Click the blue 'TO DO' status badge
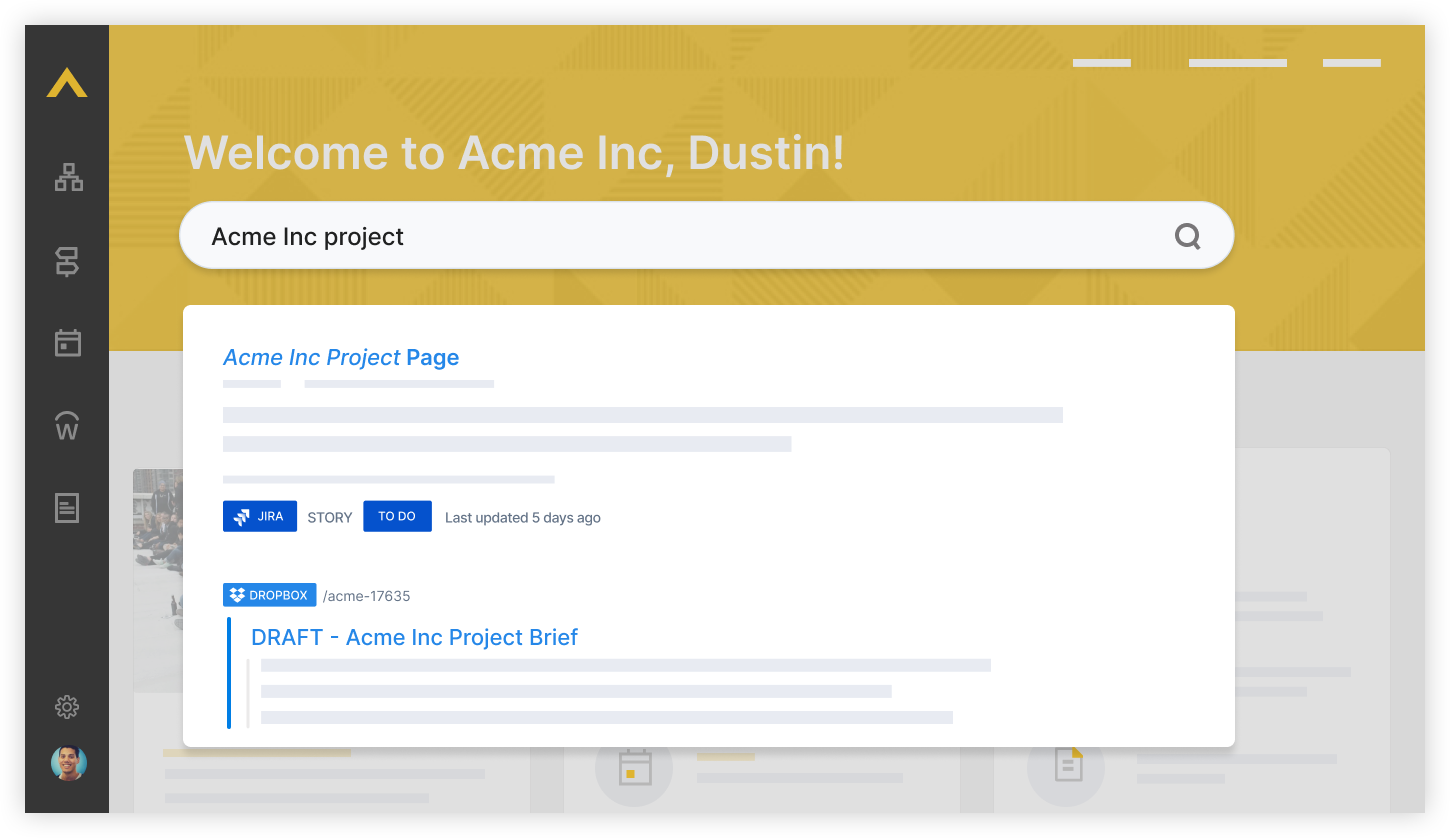 point(397,517)
